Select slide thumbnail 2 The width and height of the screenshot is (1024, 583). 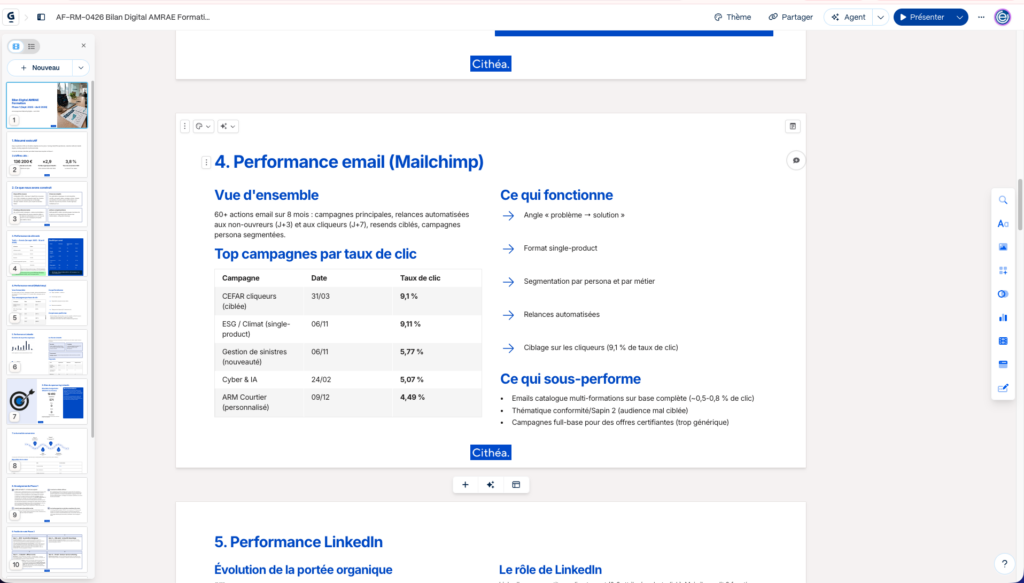47,155
